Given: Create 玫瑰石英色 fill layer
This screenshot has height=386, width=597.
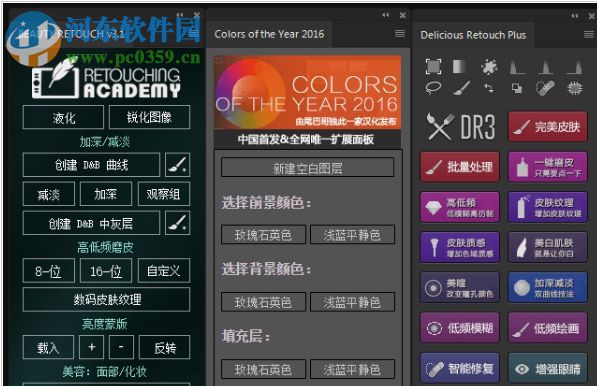Looking at the screenshot, I should (x=263, y=369).
